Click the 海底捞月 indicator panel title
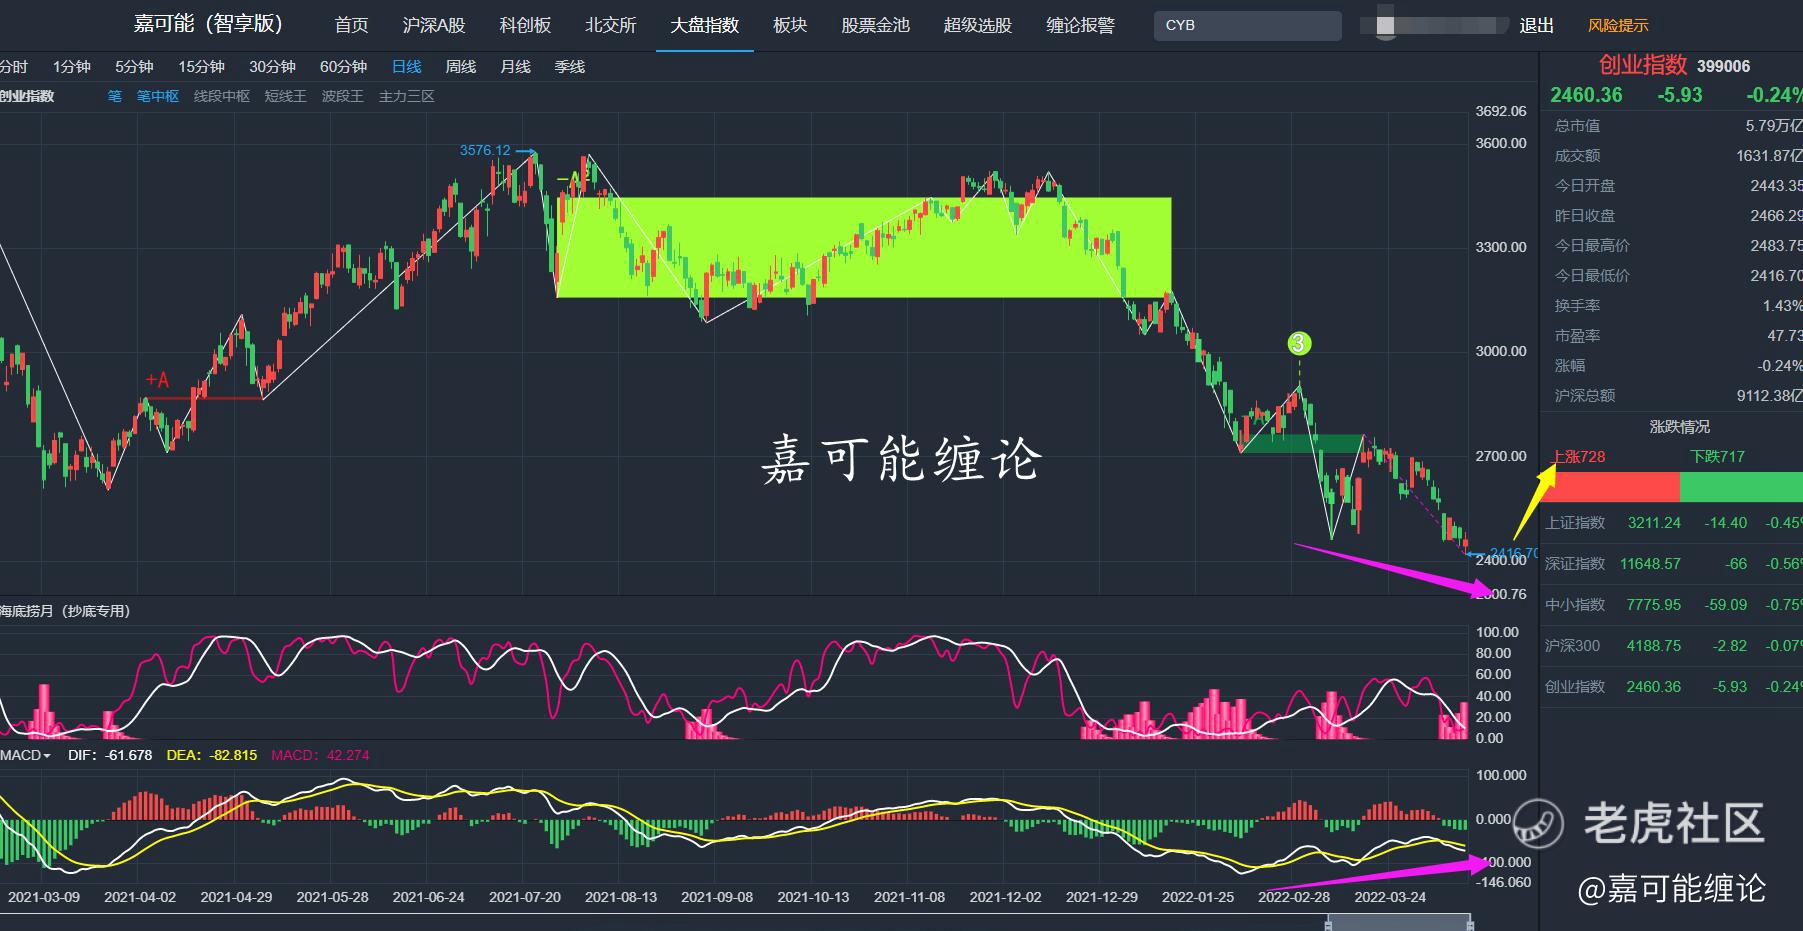The height and width of the screenshot is (931, 1803). [x=65, y=611]
